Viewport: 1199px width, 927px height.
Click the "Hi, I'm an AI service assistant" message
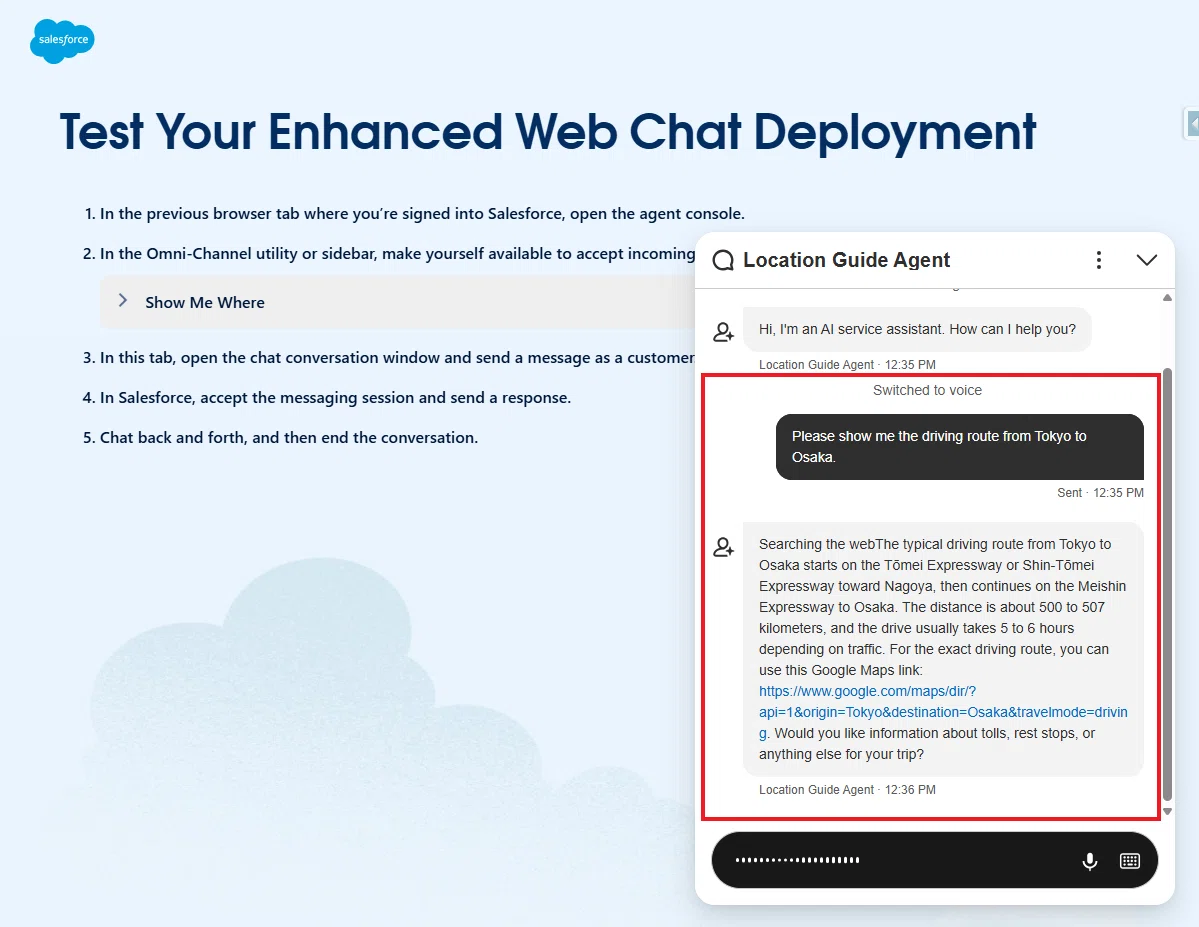(x=917, y=329)
